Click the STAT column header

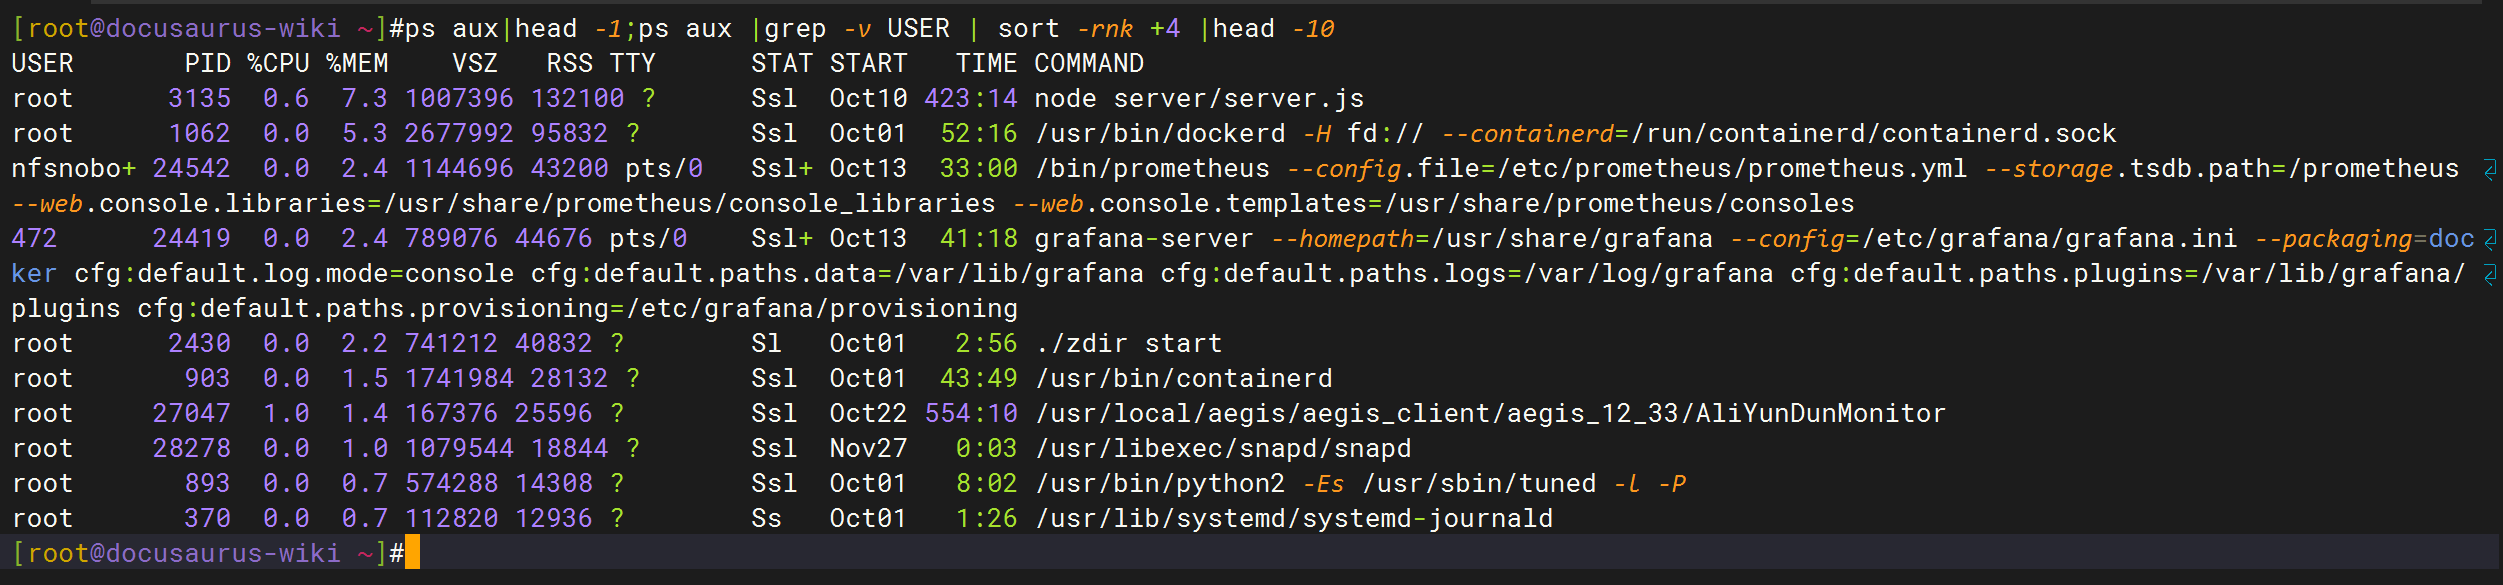782,64
